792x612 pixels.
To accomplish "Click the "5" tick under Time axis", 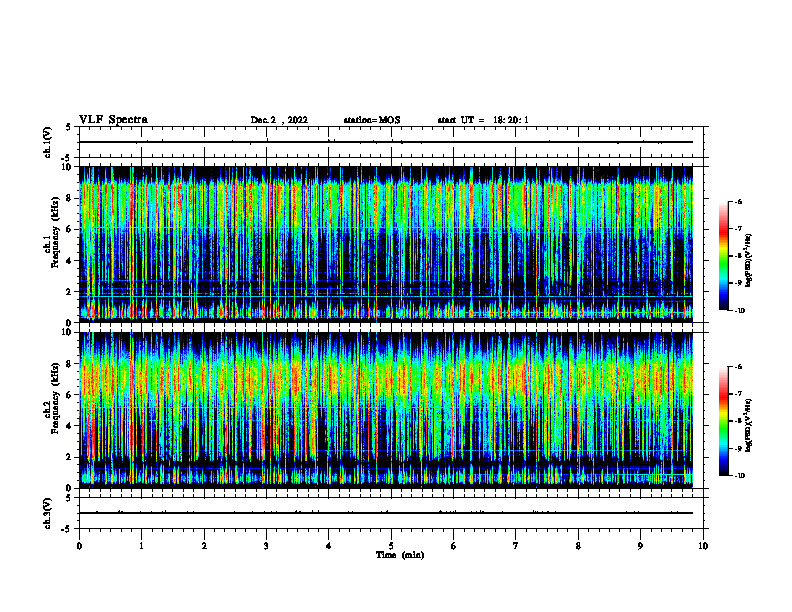I will pyautogui.click(x=391, y=546).
